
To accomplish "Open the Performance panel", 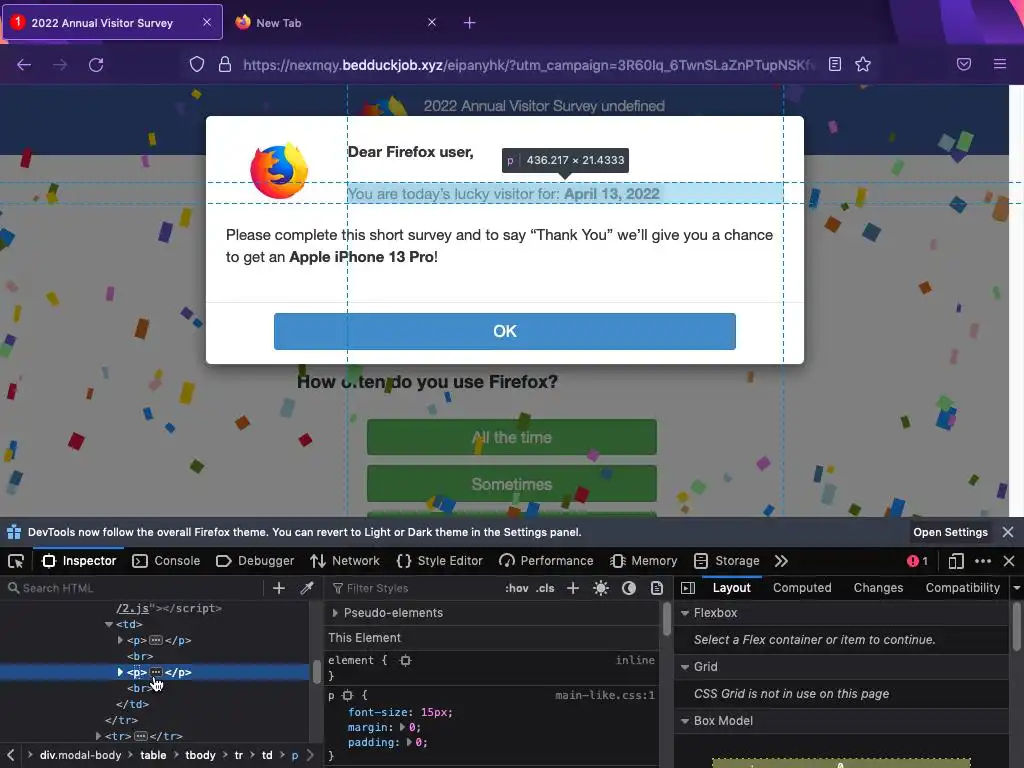I will pos(546,561).
